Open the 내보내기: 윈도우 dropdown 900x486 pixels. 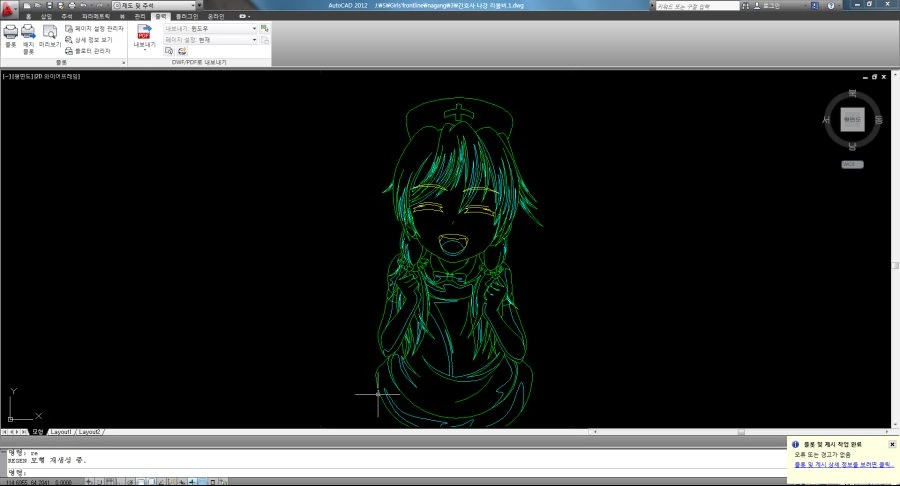tap(211, 28)
